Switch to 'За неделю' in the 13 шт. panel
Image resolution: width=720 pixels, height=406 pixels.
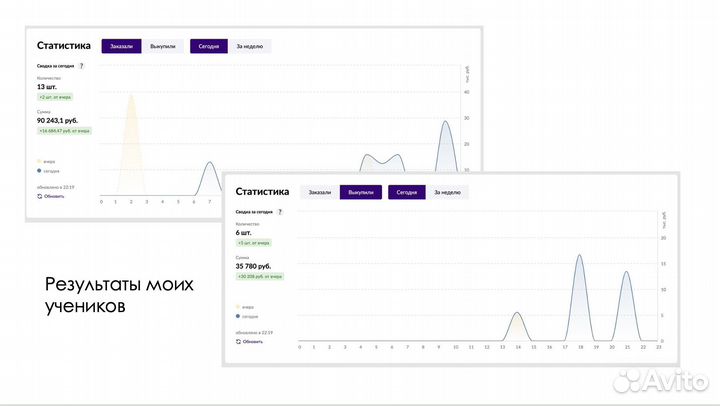(249, 46)
